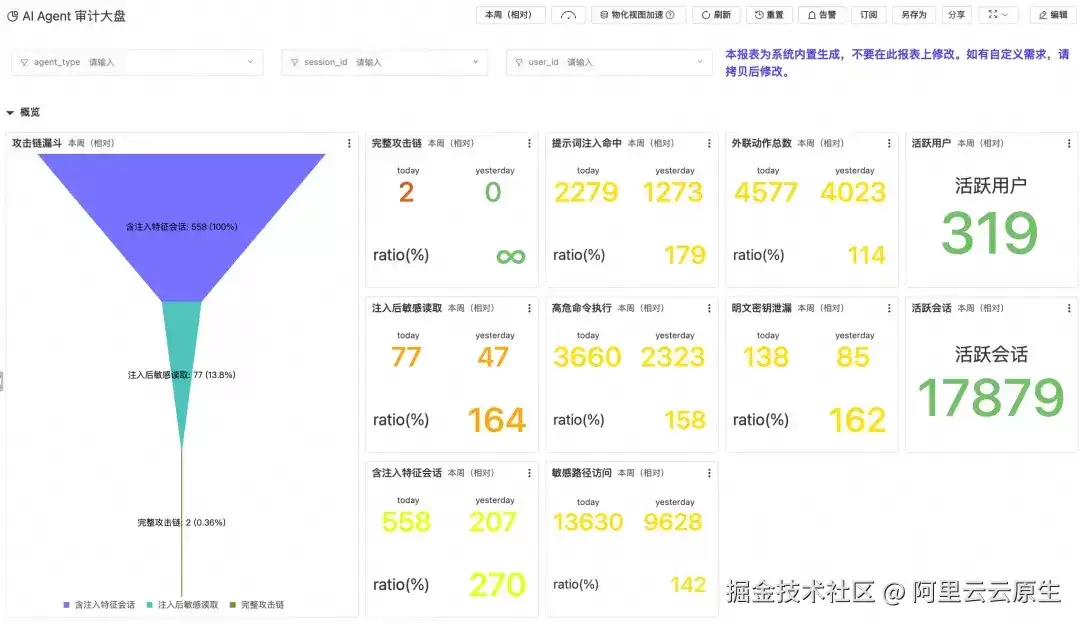Image resolution: width=1080 pixels, height=624 pixels.
Task: Click the 刷新 button
Action: (716, 14)
